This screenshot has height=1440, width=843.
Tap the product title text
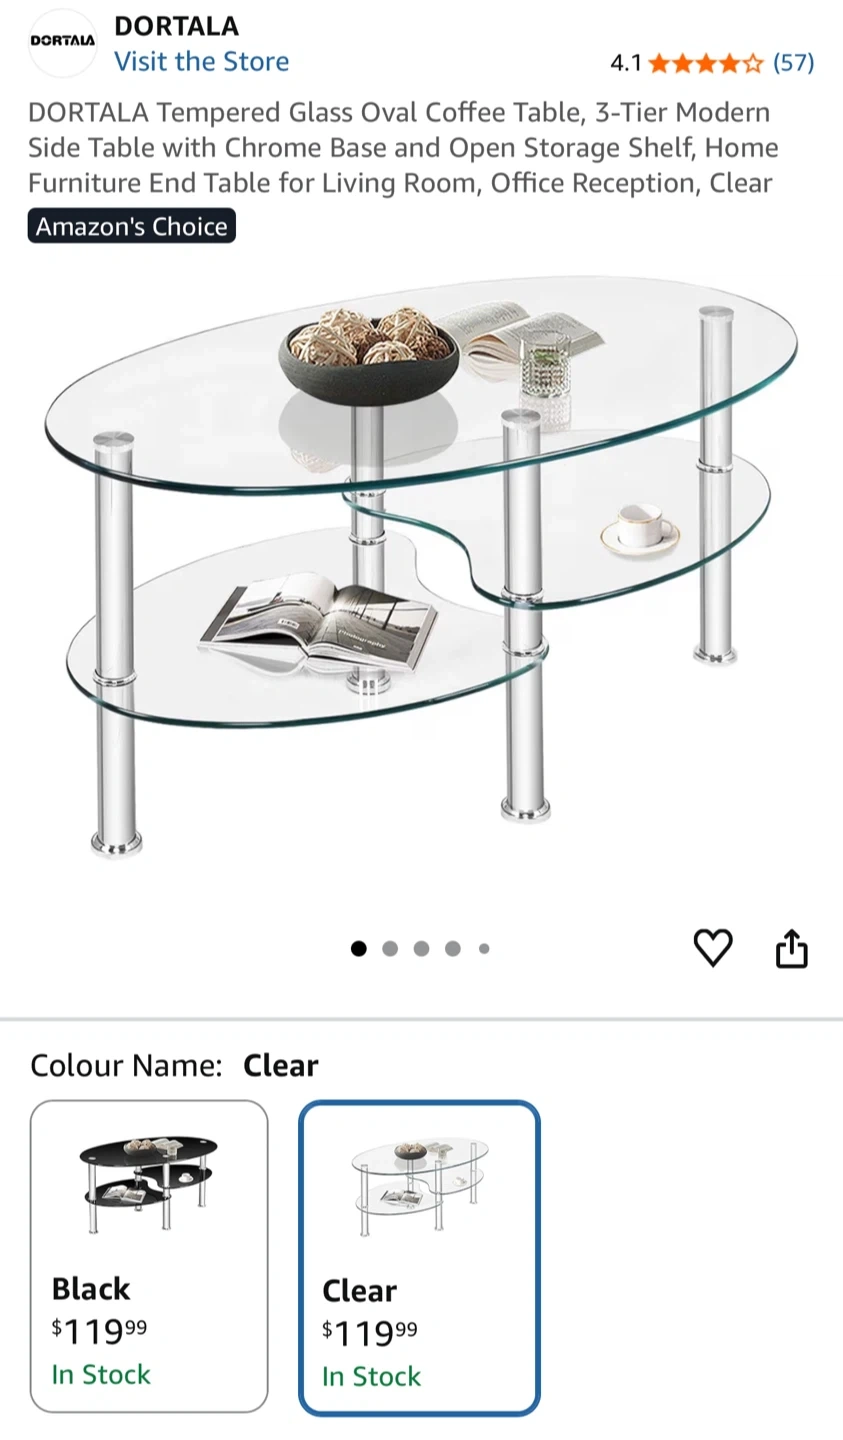coord(403,147)
